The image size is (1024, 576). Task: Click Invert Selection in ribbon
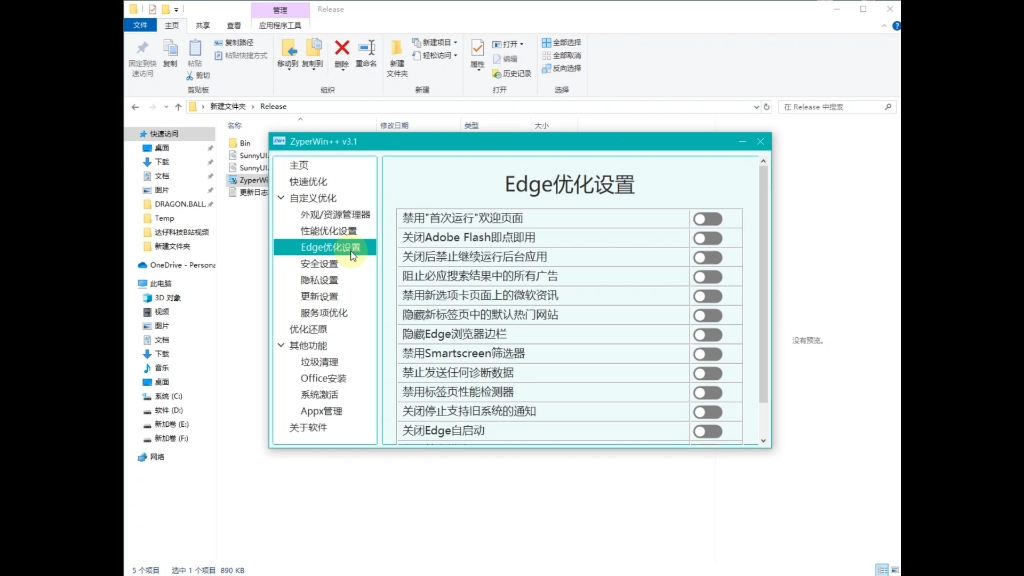point(561,68)
